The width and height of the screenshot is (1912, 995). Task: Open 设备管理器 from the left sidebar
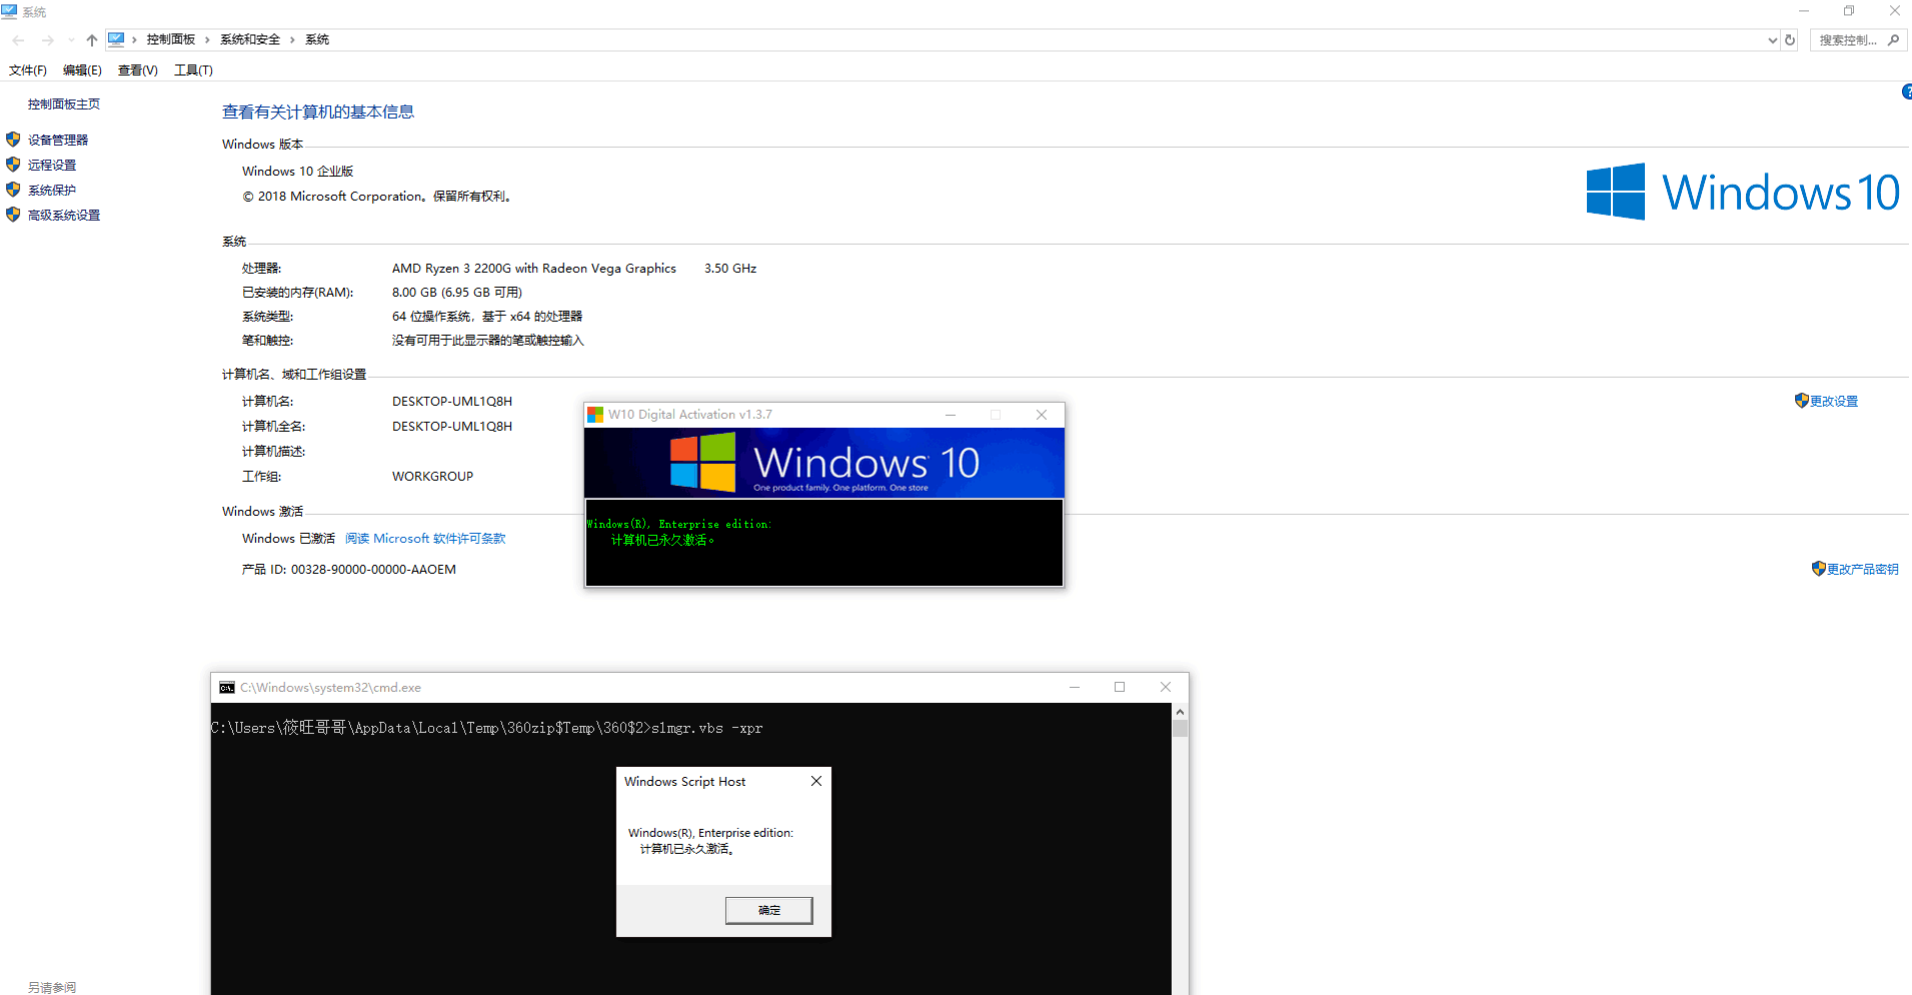click(x=57, y=139)
